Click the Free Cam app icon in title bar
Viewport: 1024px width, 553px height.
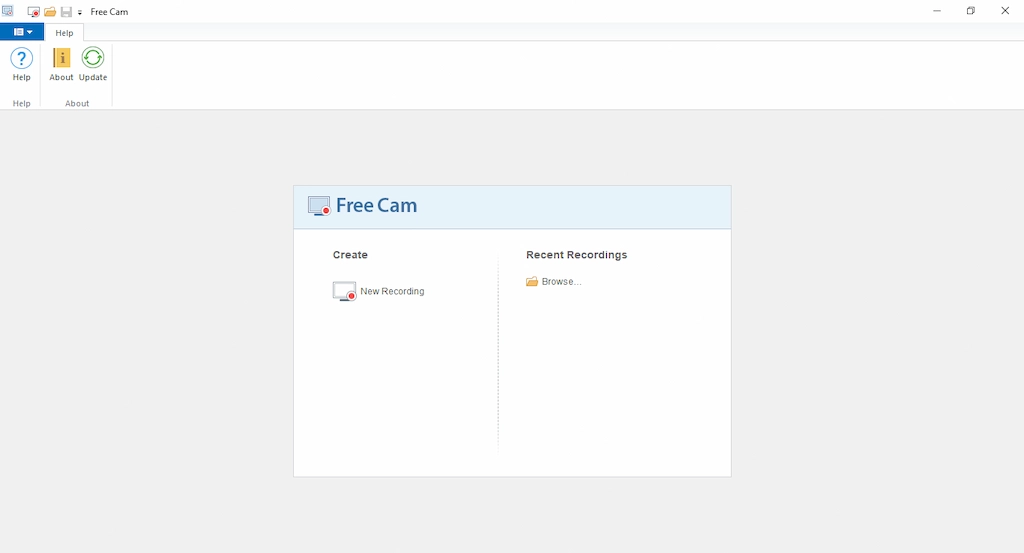click(x=8, y=11)
